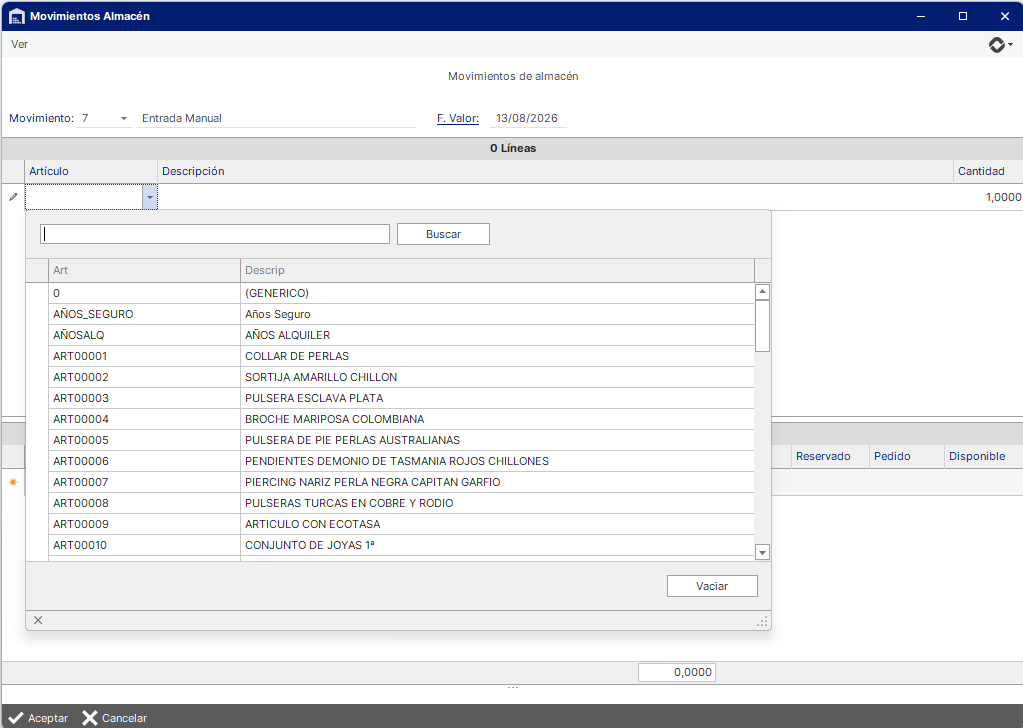This screenshot has width=1023, height=728.
Task: Click the Aceptar button
Action: [38, 718]
